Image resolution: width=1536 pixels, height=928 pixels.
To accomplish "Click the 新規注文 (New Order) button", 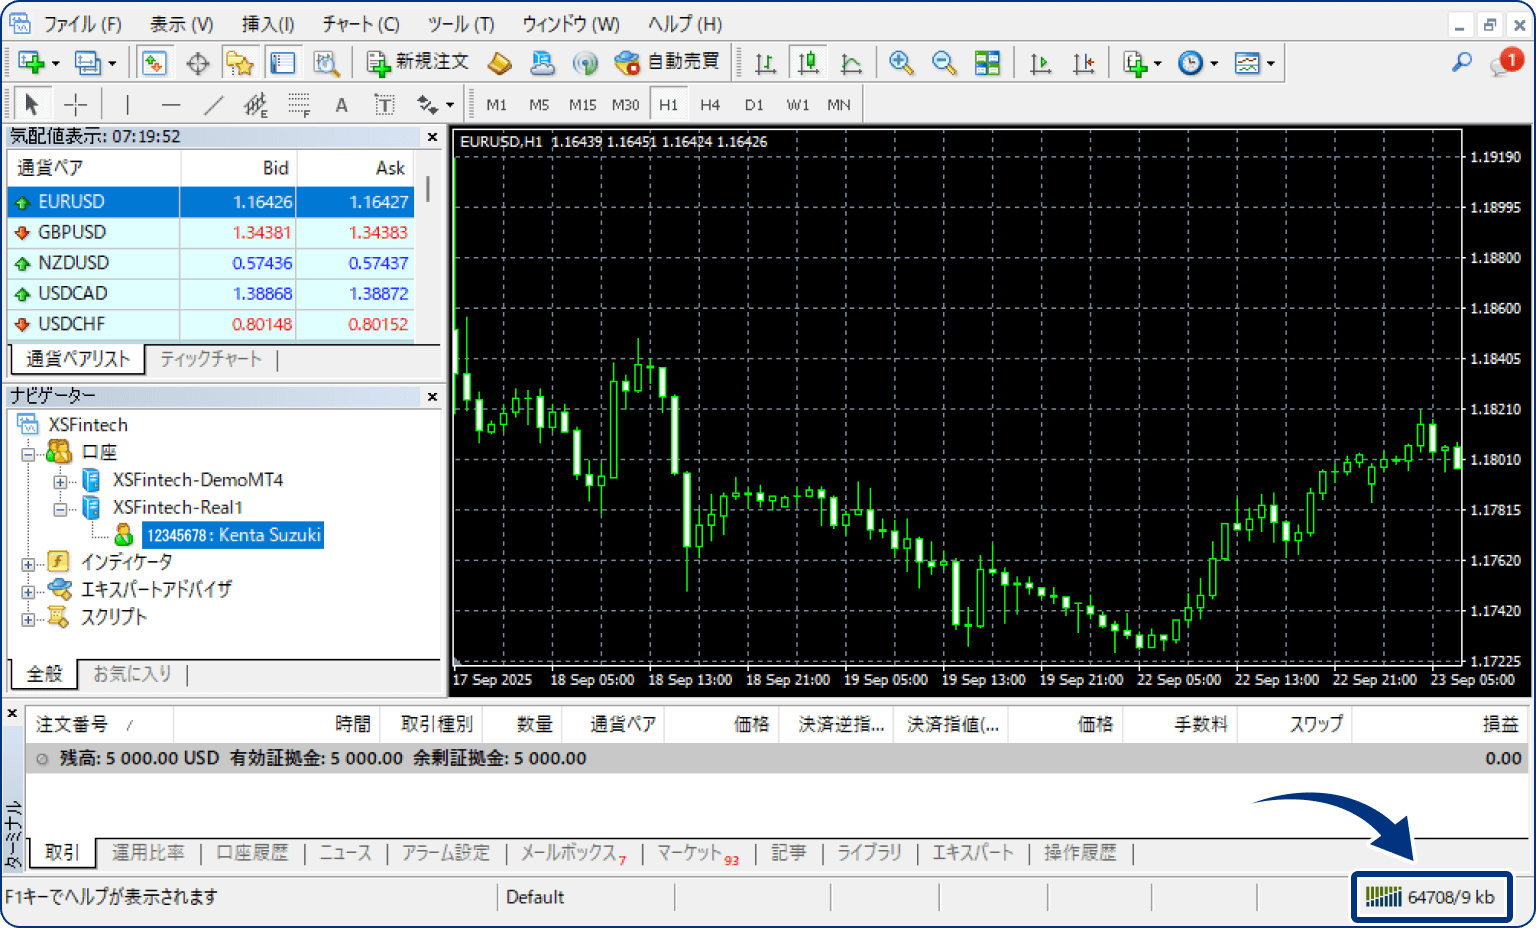I will point(418,63).
